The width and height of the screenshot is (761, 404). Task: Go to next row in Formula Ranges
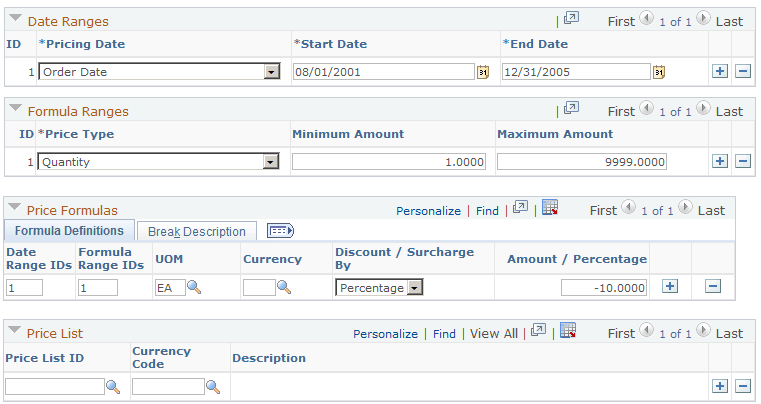click(x=703, y=108)
